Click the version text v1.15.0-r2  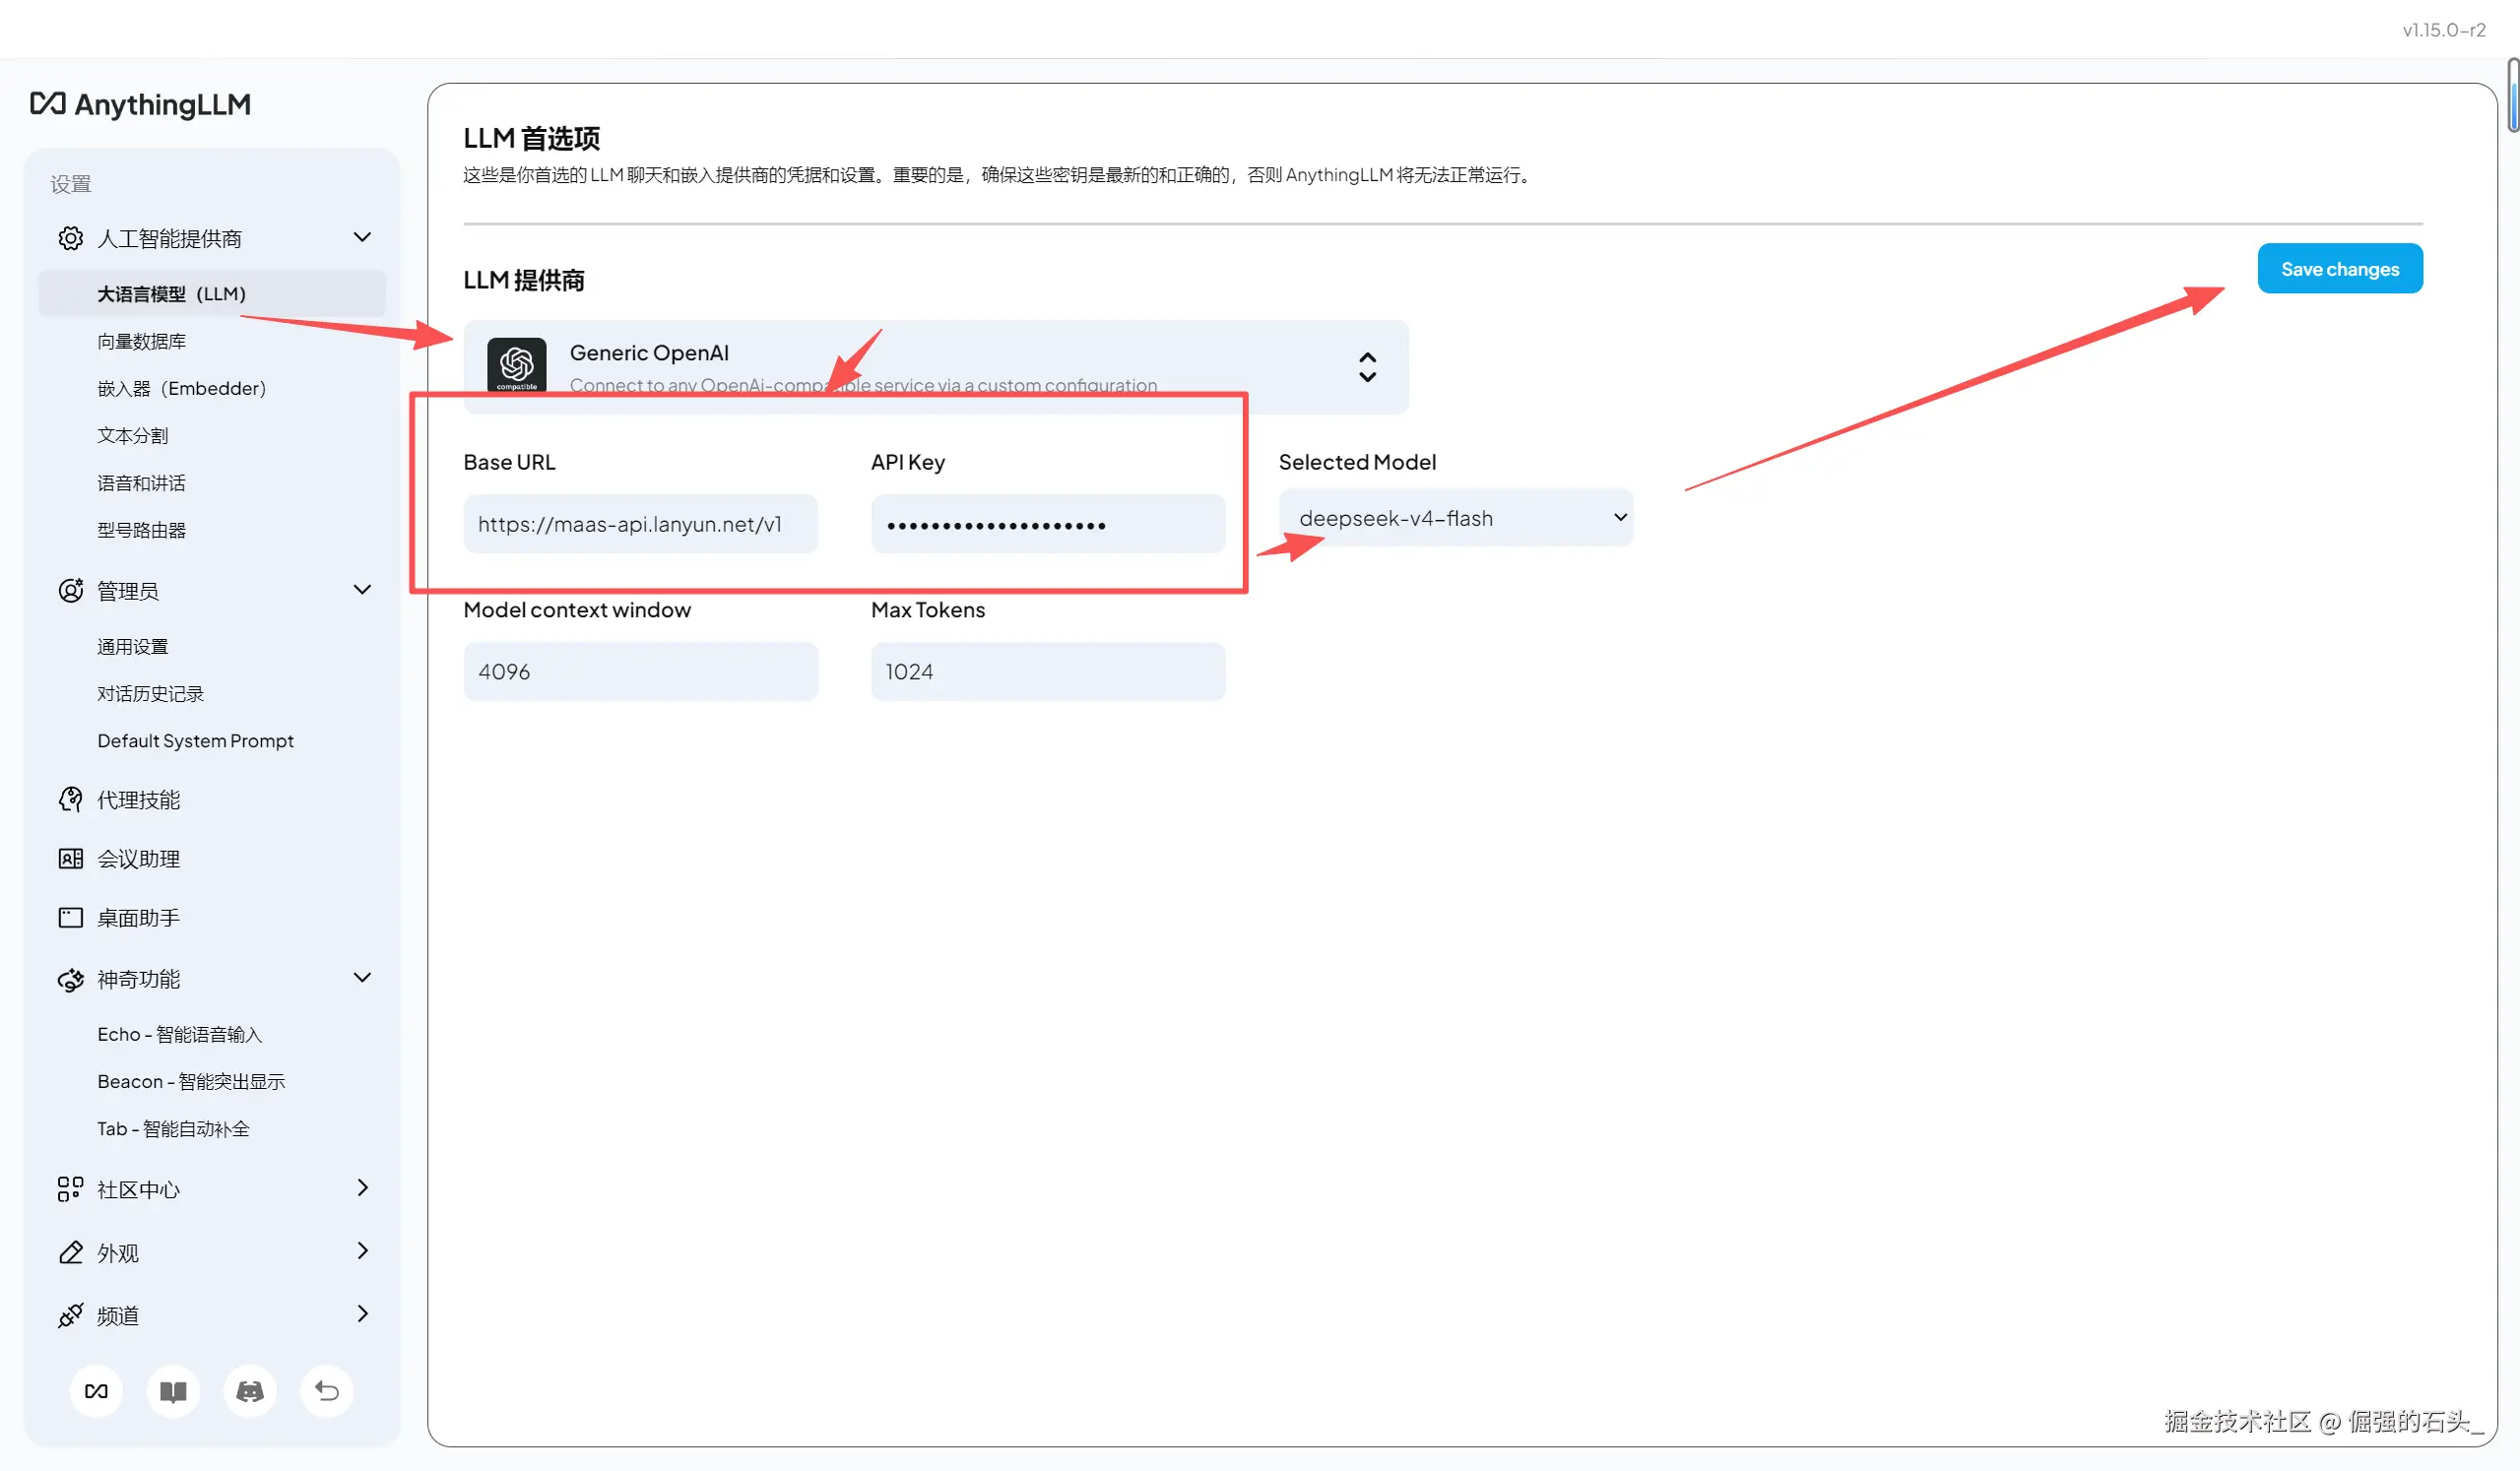point(2444,30)
